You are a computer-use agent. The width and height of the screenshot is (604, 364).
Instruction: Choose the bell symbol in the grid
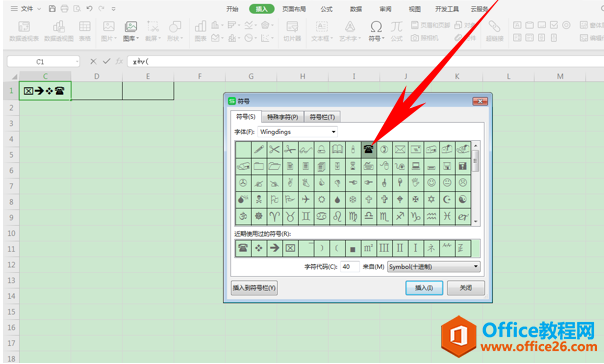[321, 149]
